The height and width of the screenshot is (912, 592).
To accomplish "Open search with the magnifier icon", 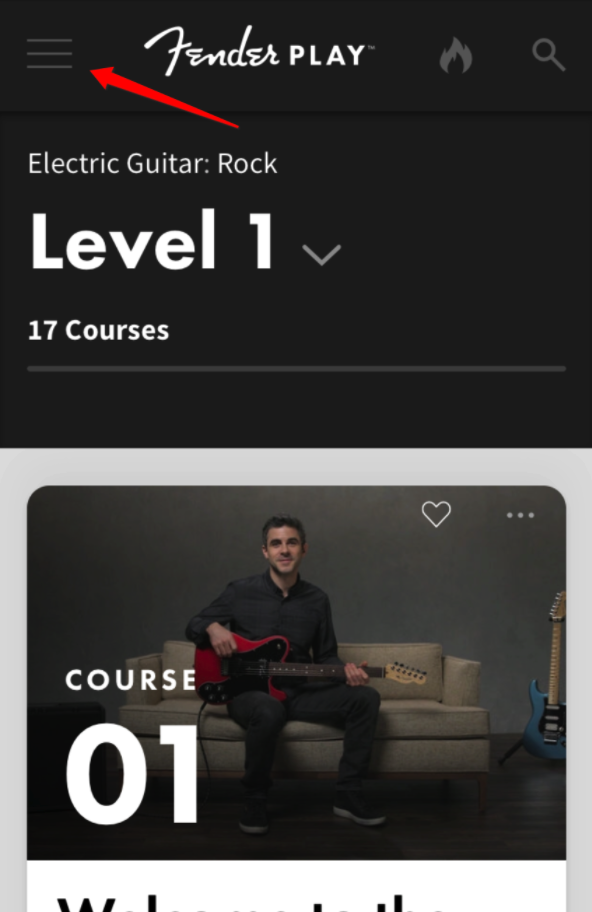I will (x=548, y=55).
